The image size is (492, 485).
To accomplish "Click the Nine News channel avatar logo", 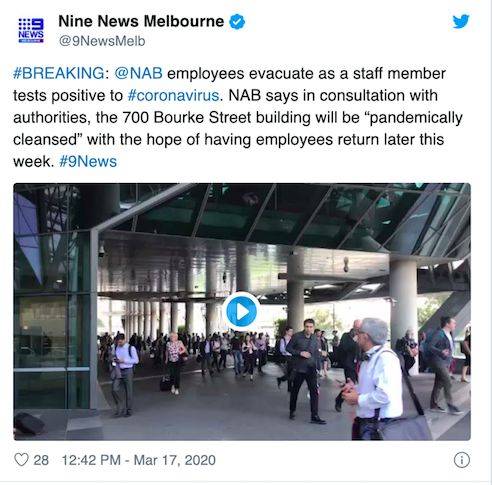I will point(31,31).
